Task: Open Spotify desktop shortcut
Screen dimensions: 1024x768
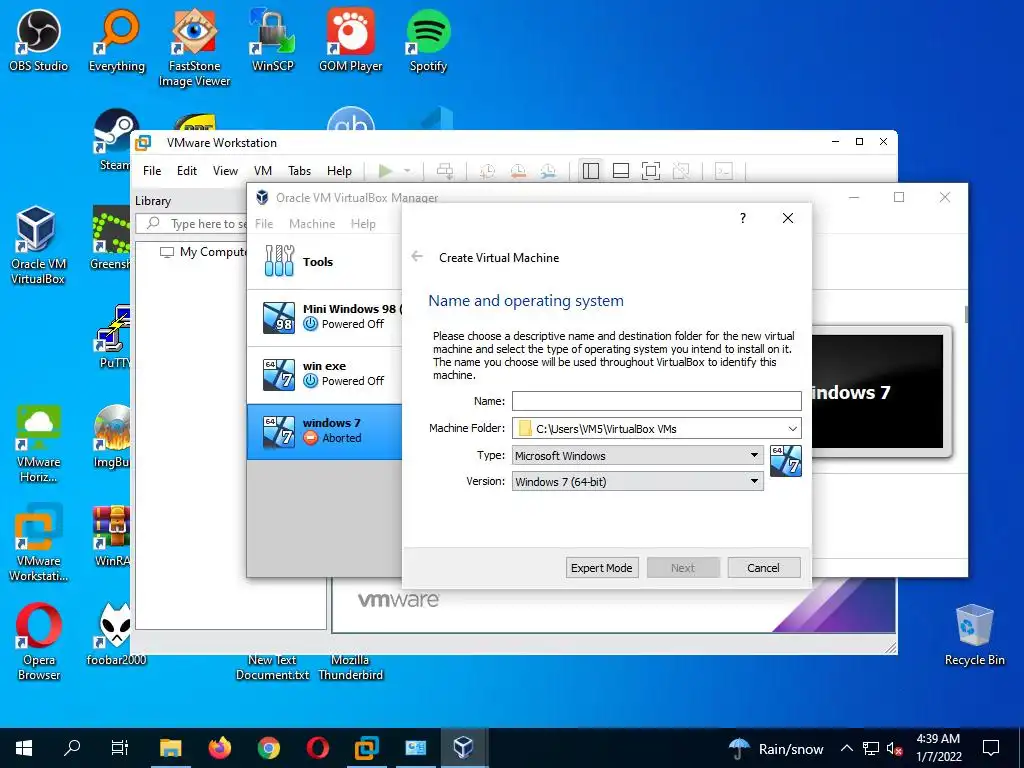Action: pos(428,40)
